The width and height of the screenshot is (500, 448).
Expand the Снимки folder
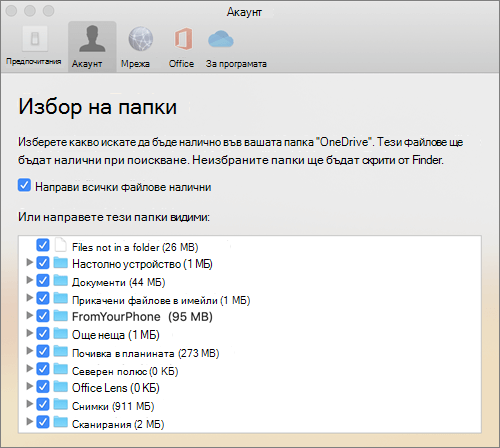click(x=29, y=404)
